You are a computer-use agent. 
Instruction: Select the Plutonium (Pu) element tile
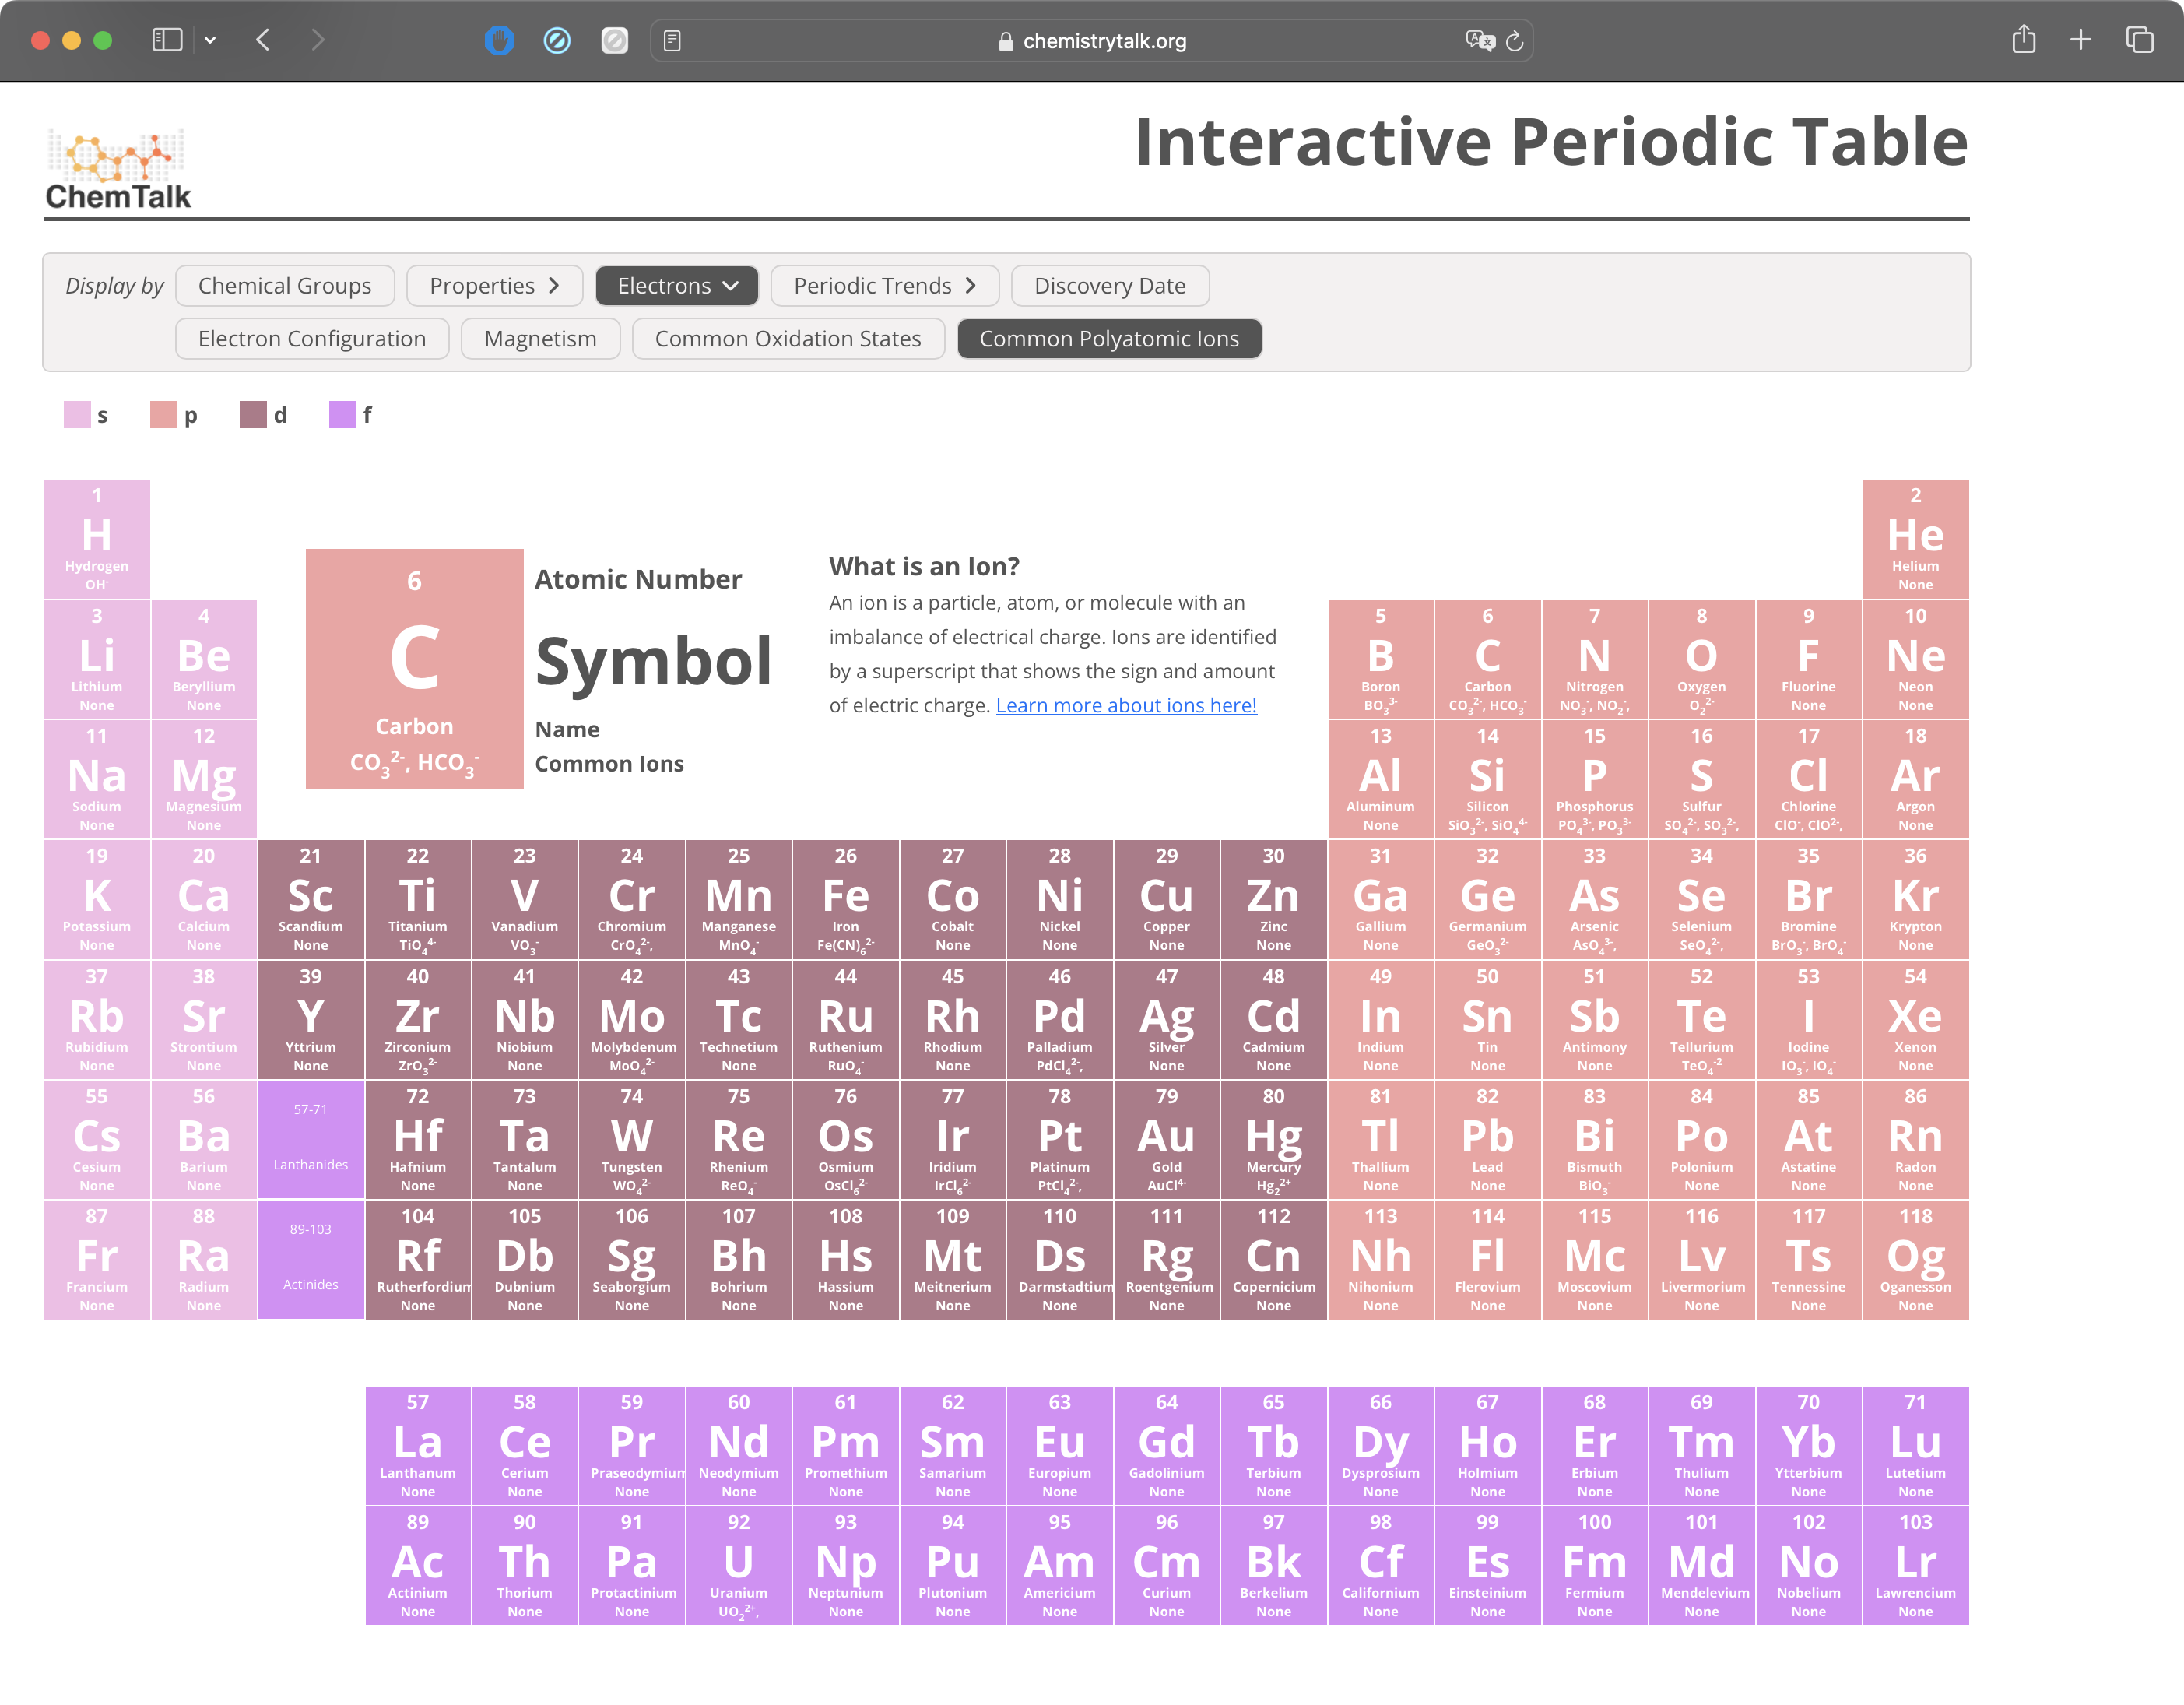click(x=952, y=1565)
